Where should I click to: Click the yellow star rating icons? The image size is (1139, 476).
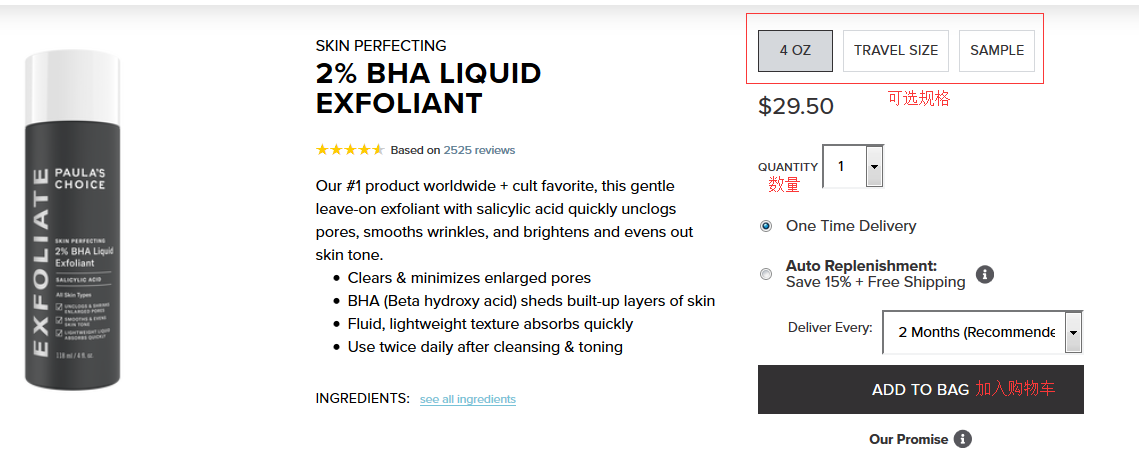(x=350, y=150)
